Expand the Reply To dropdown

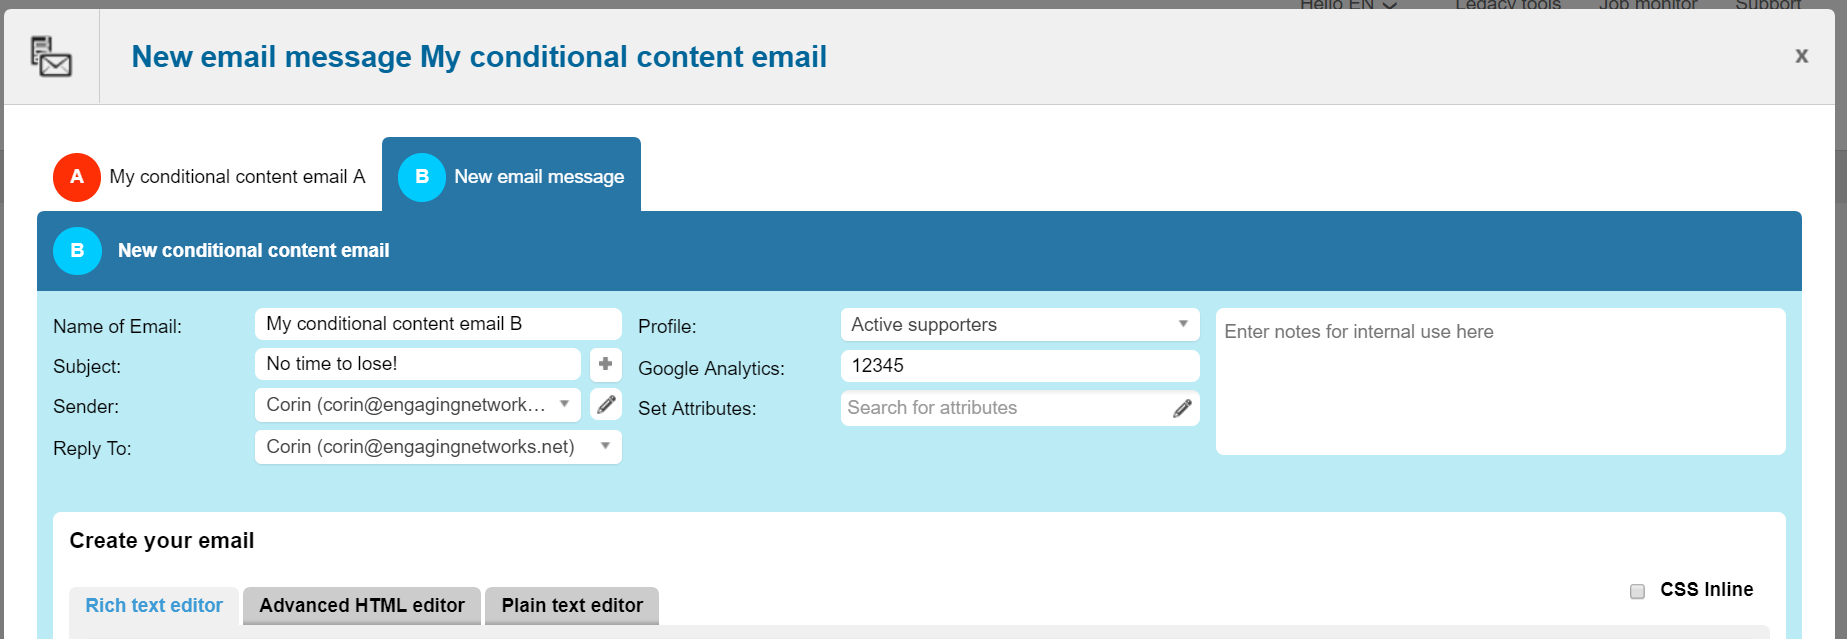pos(437,447)
